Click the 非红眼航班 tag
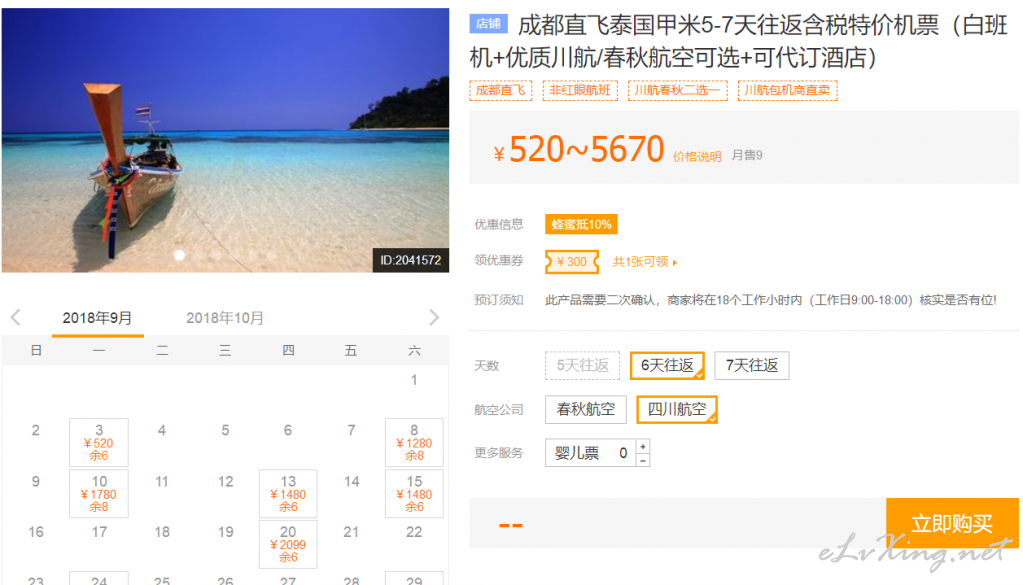 580,90
